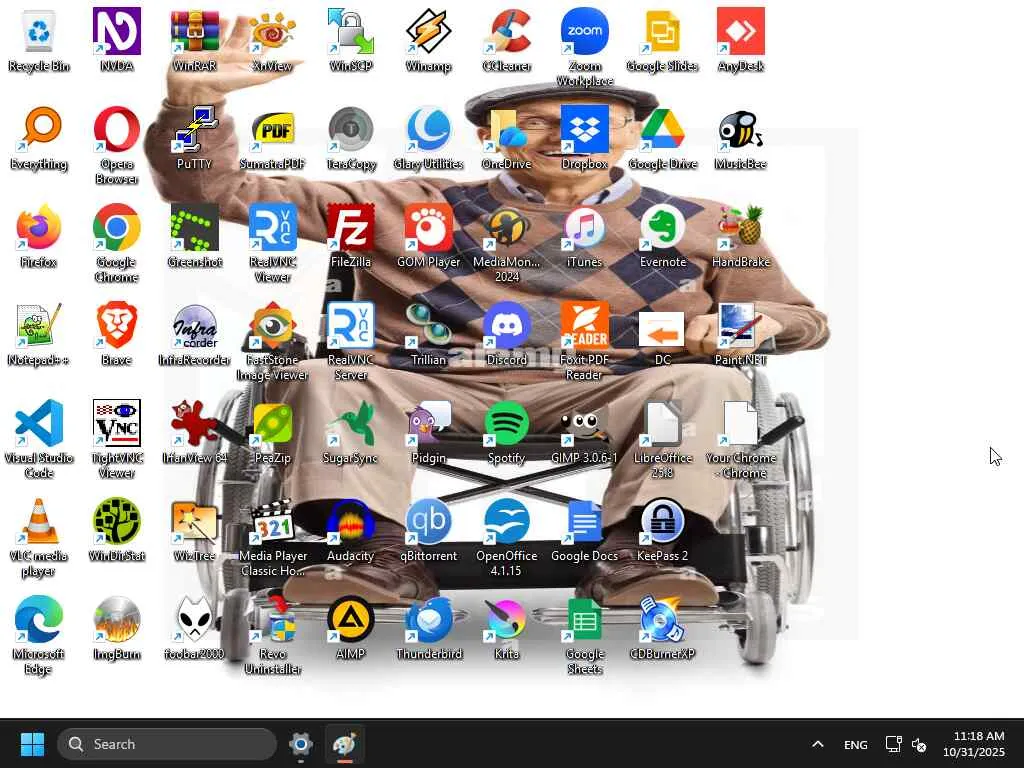
Task: Select the Notepad++ icon
Action: [39, 334]
